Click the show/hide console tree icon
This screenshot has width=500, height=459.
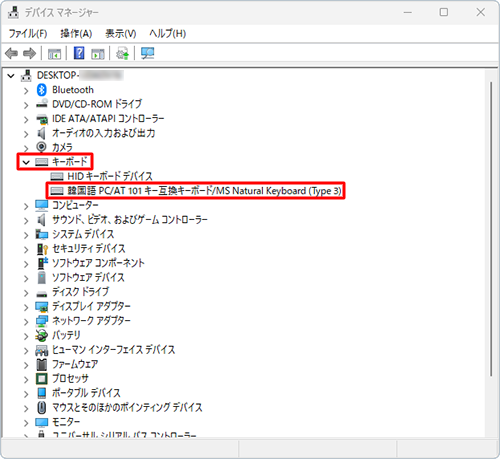click(x=54, y=54)
